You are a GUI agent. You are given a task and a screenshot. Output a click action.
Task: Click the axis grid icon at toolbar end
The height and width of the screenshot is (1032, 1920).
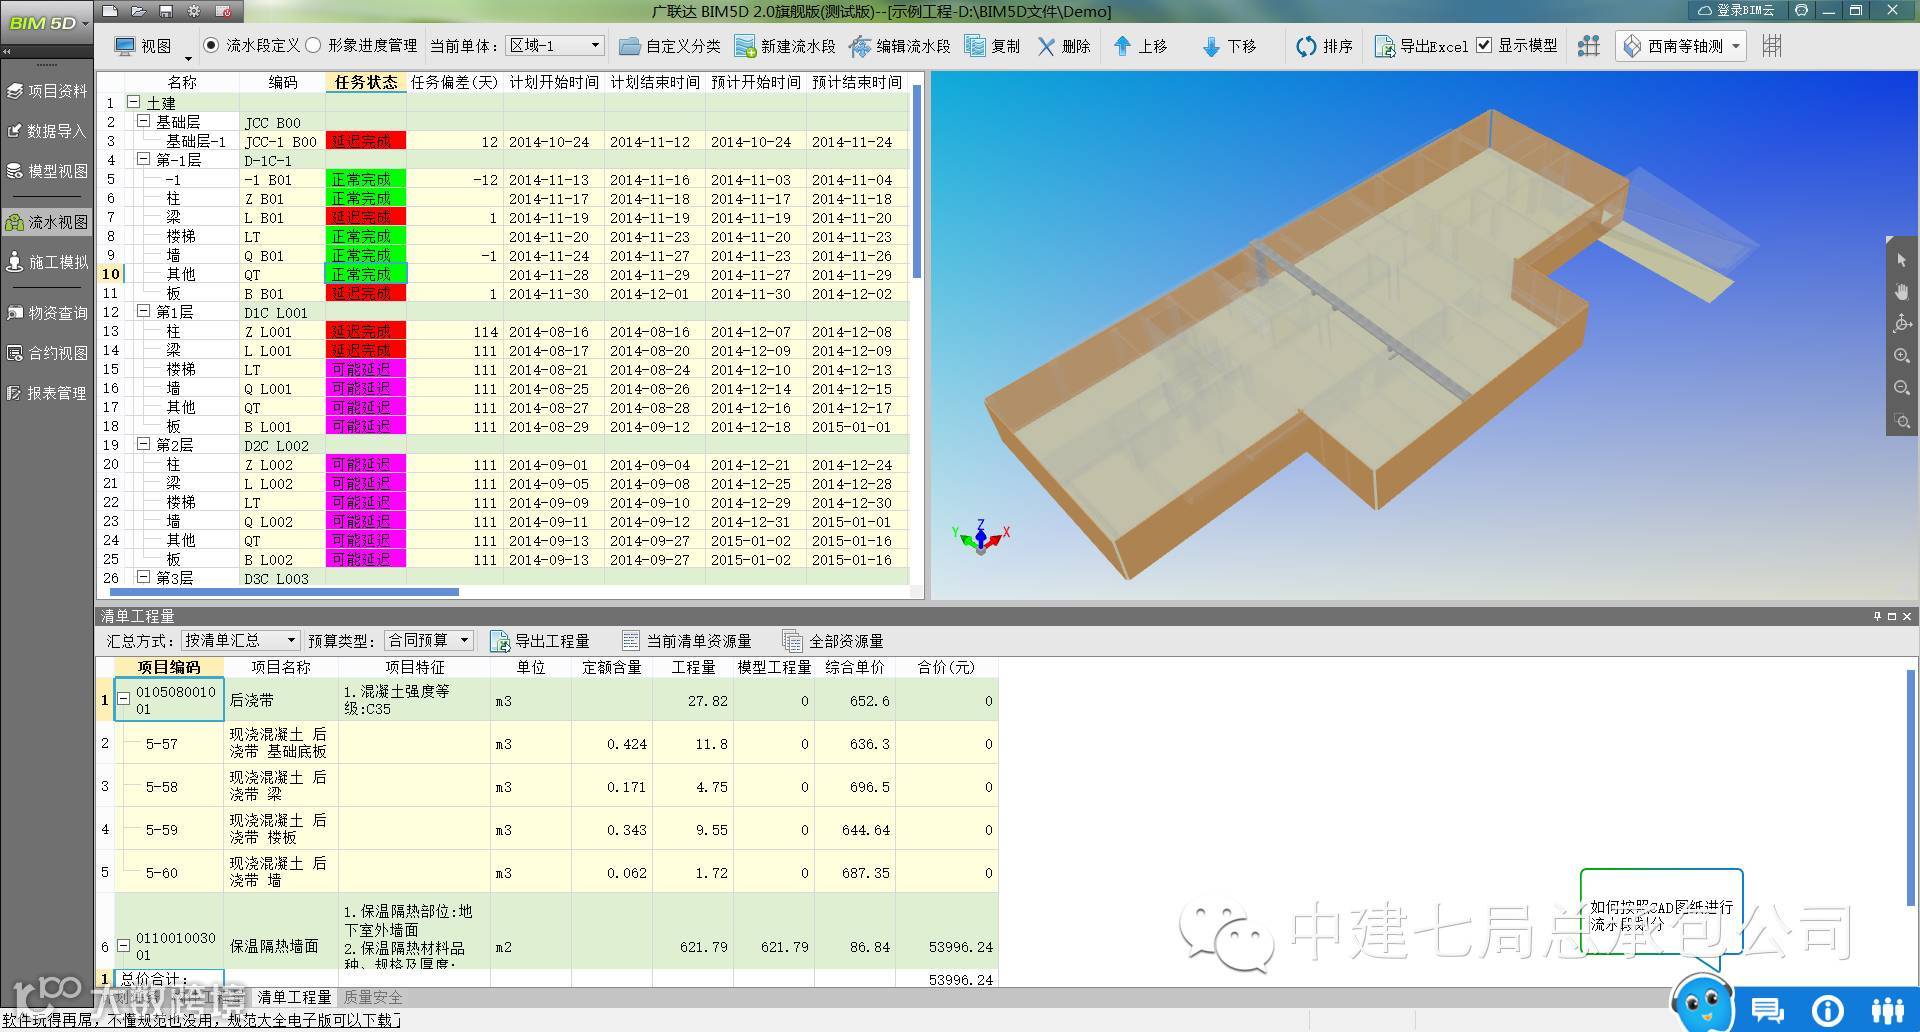(1772, 46)
